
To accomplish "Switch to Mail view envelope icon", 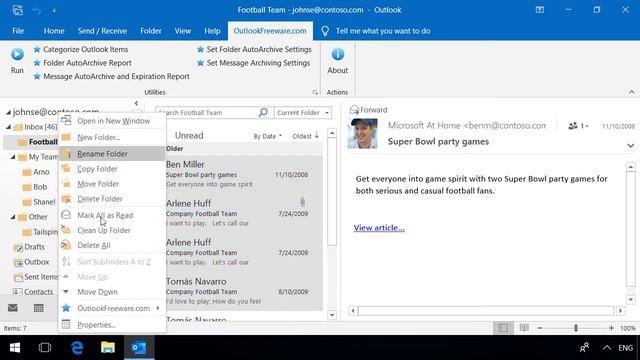I will coord(13,308).
